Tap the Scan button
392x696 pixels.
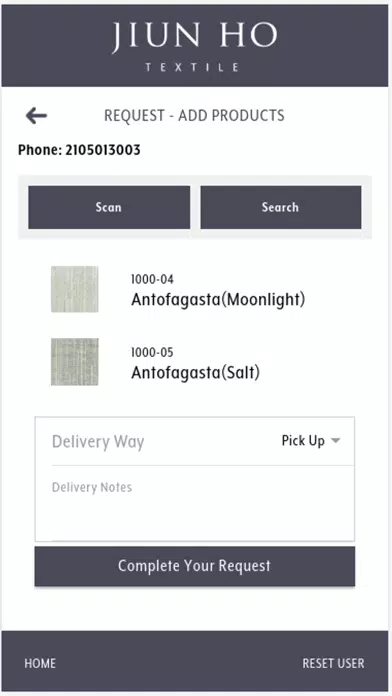pyautogui.click(x=109, y=207)
